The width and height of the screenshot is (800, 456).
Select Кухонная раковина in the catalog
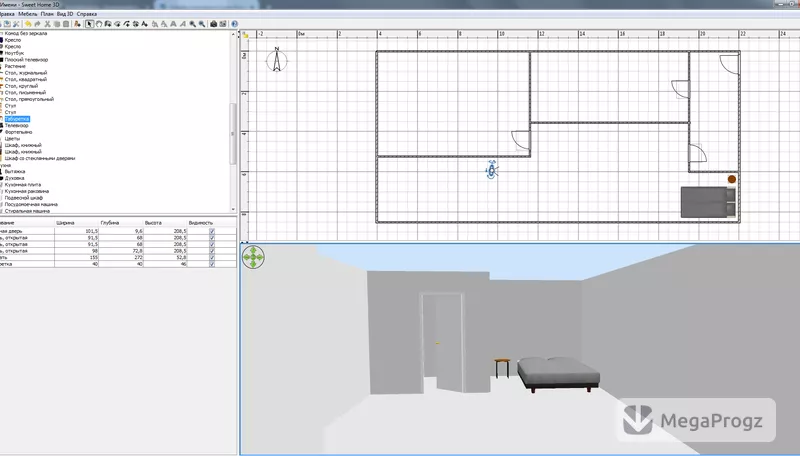(x=27, y=192)
